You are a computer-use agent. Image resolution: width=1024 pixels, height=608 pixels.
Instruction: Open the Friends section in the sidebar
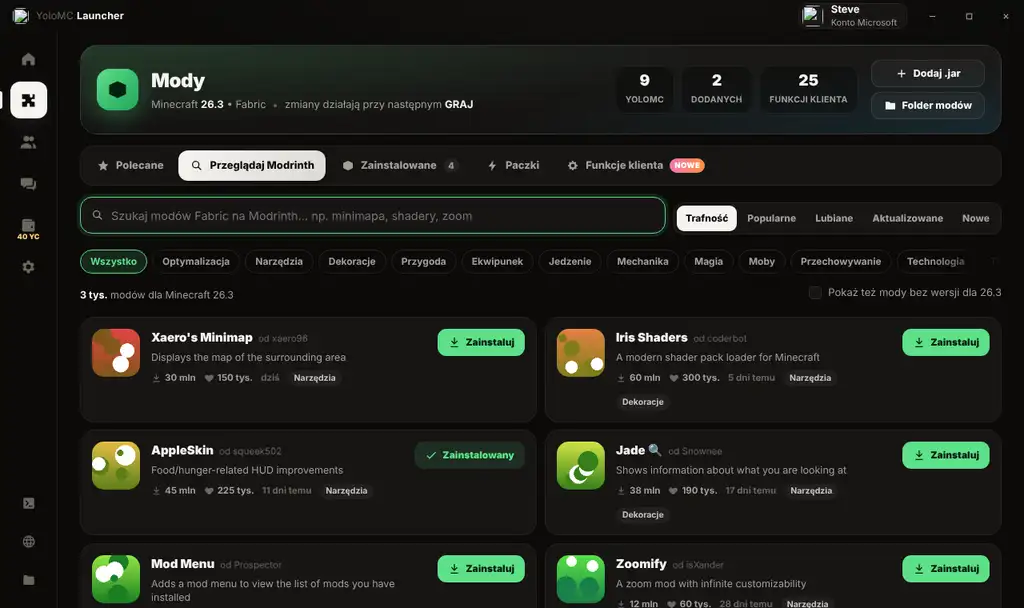[28, 142]
